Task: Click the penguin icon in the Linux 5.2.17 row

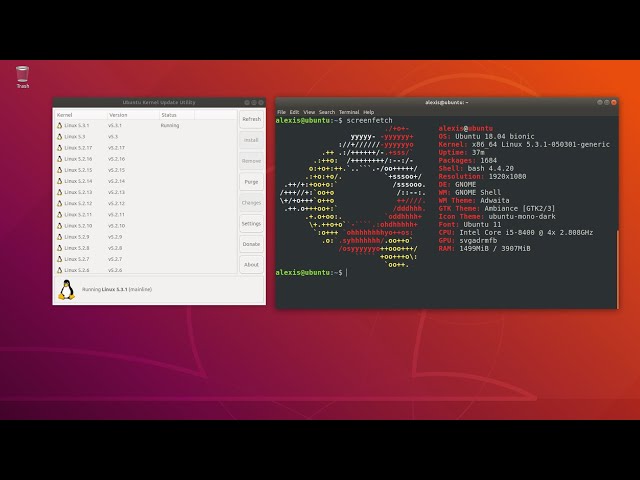Action: coord(60,148)
